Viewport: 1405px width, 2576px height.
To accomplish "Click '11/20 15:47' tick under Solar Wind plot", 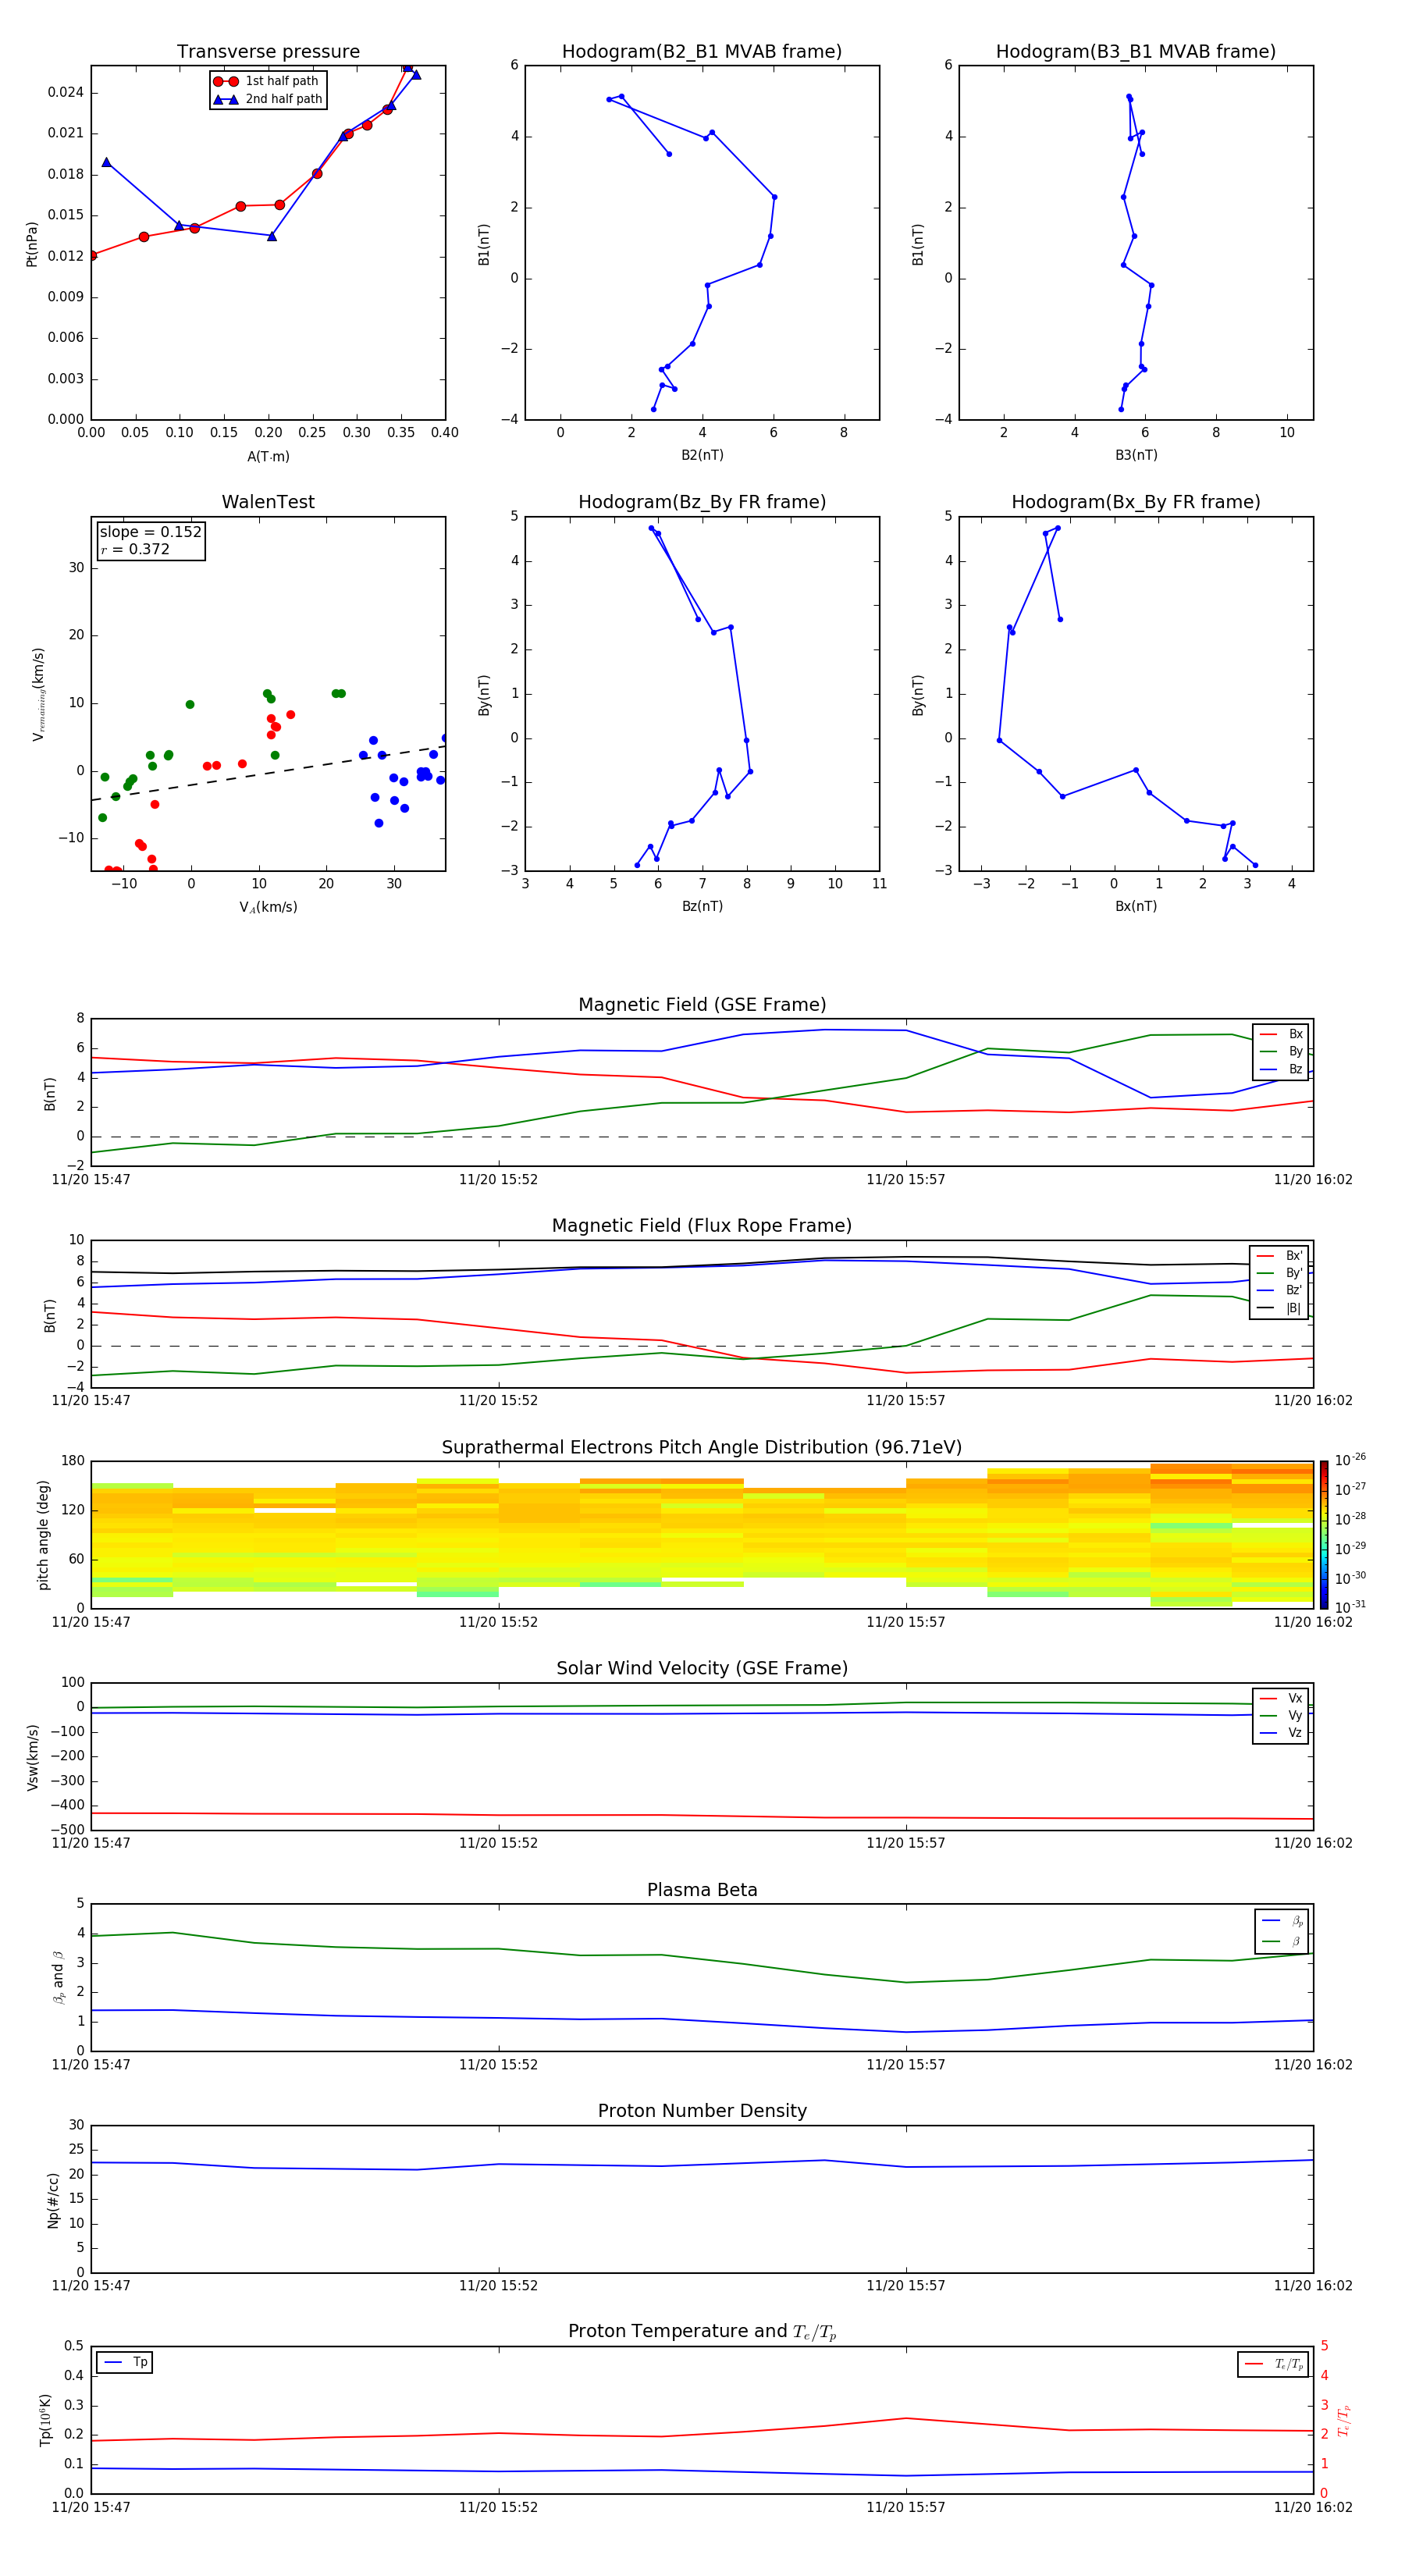I will [x=91, y=1843].
